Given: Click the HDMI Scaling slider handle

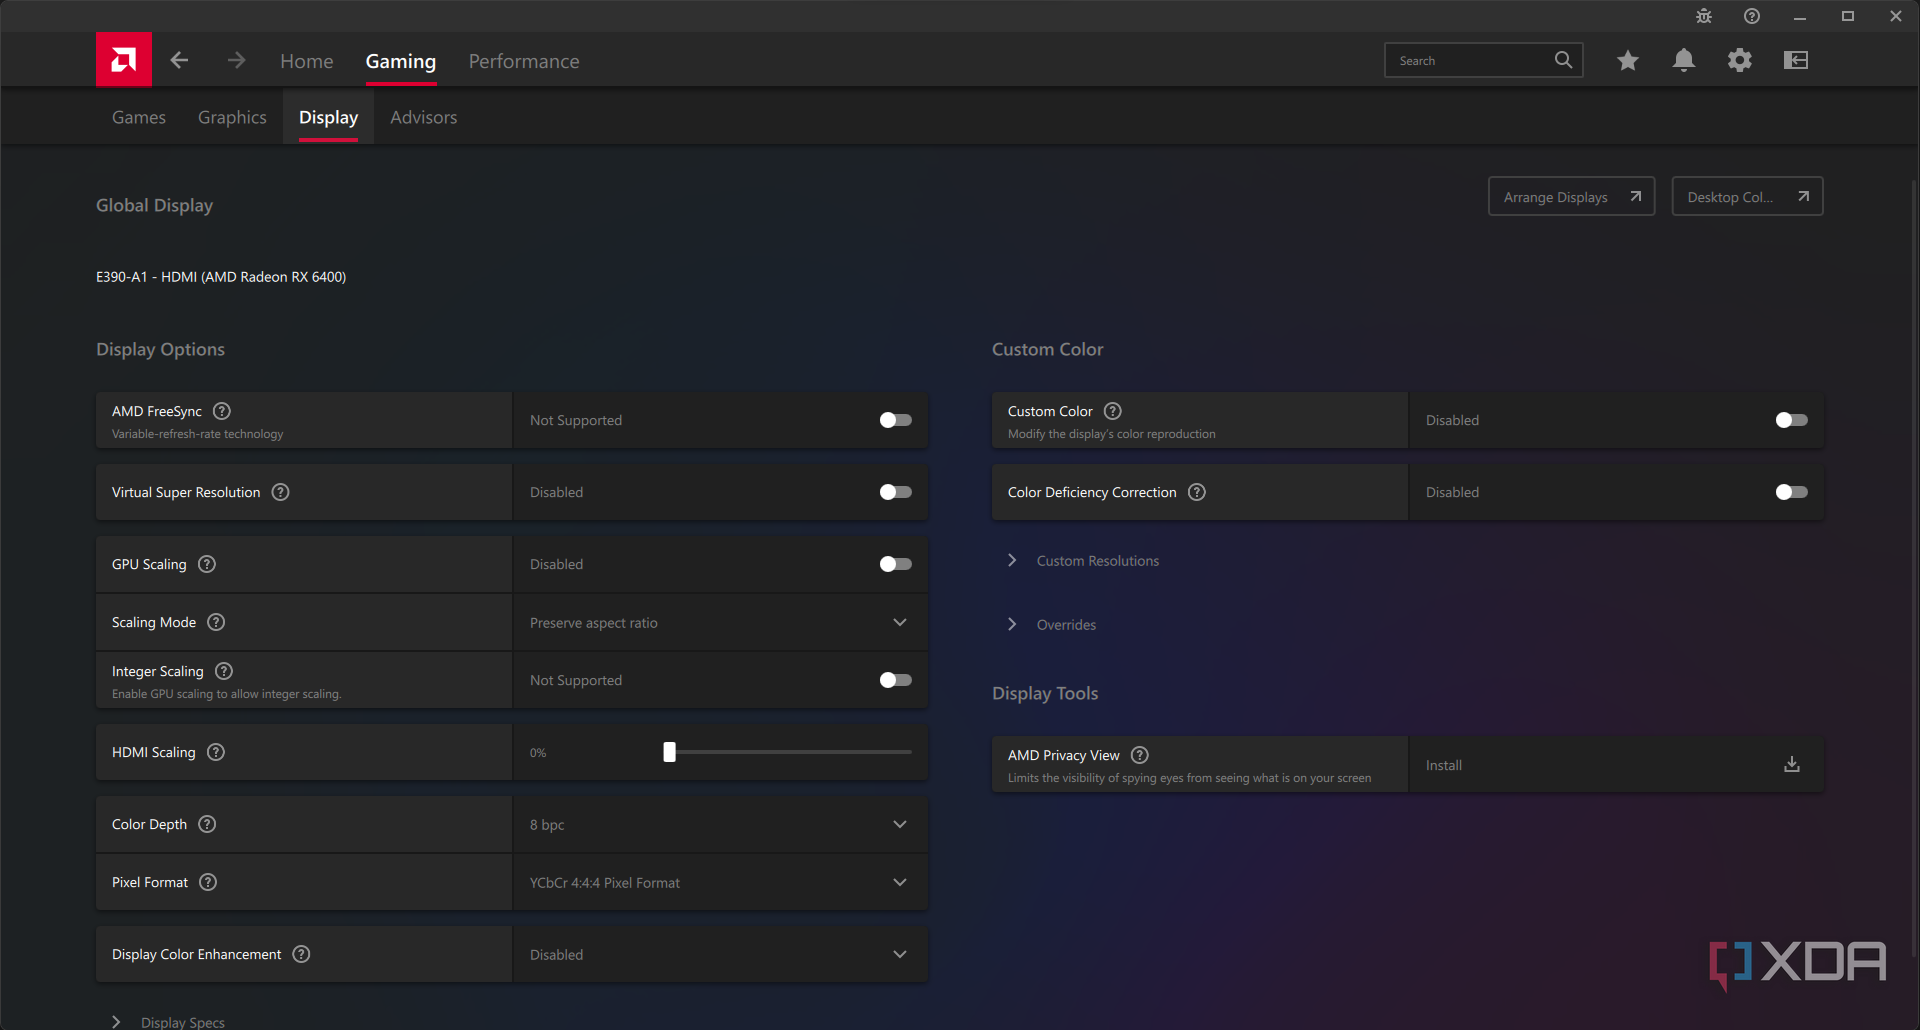Looking at the screenshot, I should (670, 752).
